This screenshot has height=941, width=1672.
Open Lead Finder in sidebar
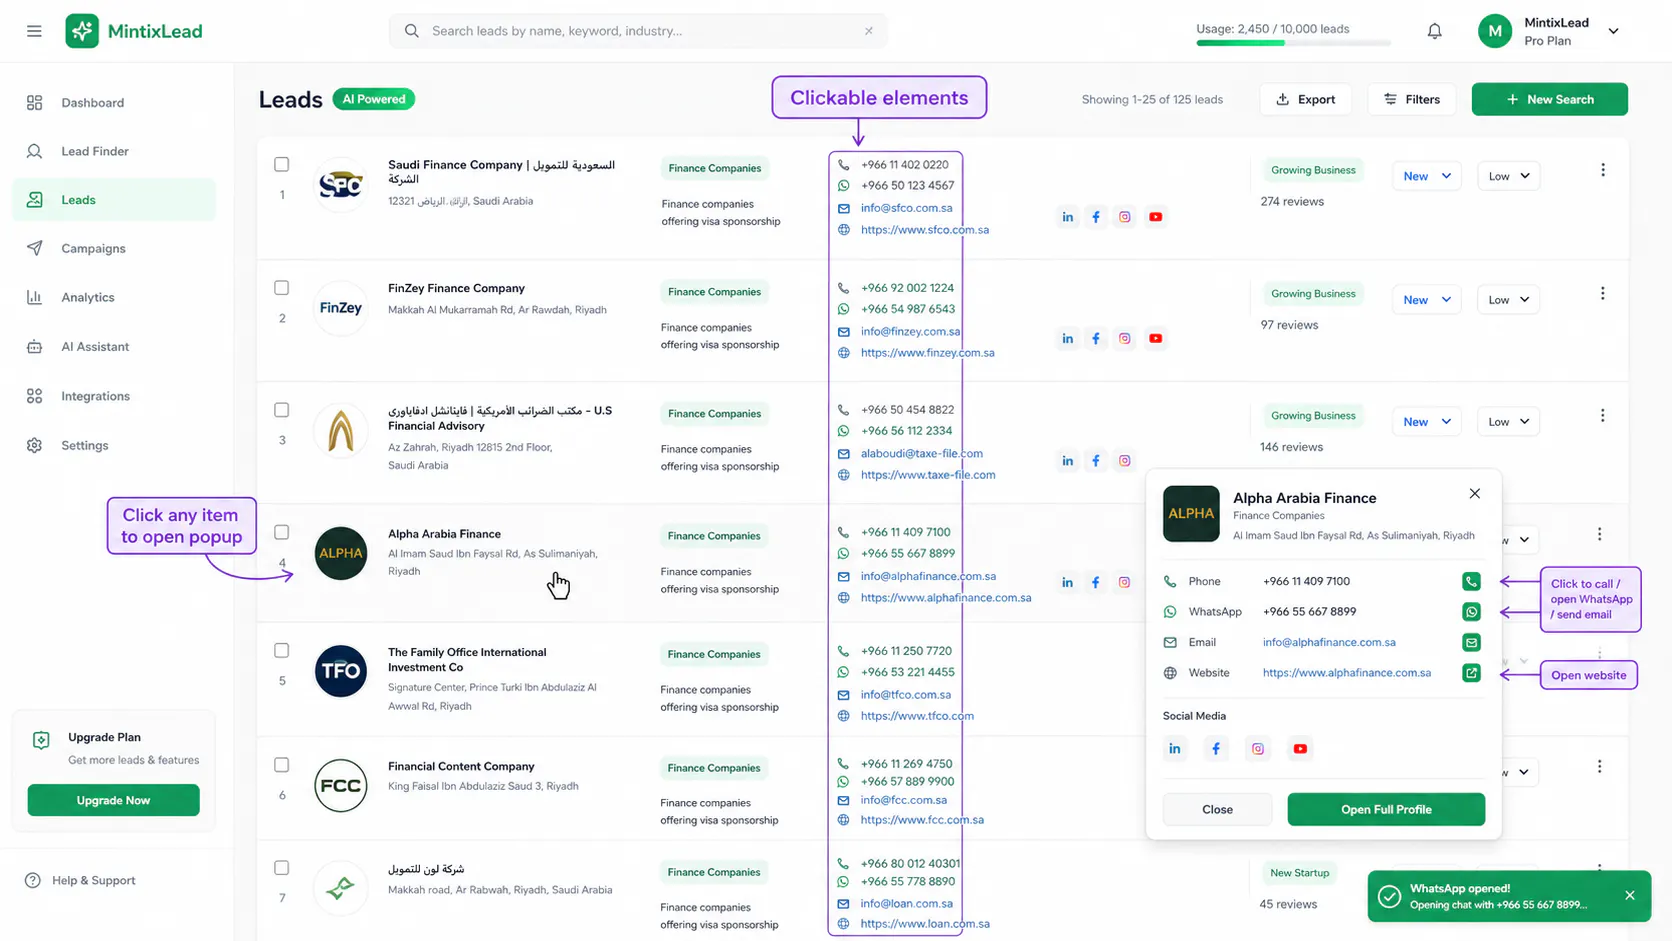tap(114, 151)
